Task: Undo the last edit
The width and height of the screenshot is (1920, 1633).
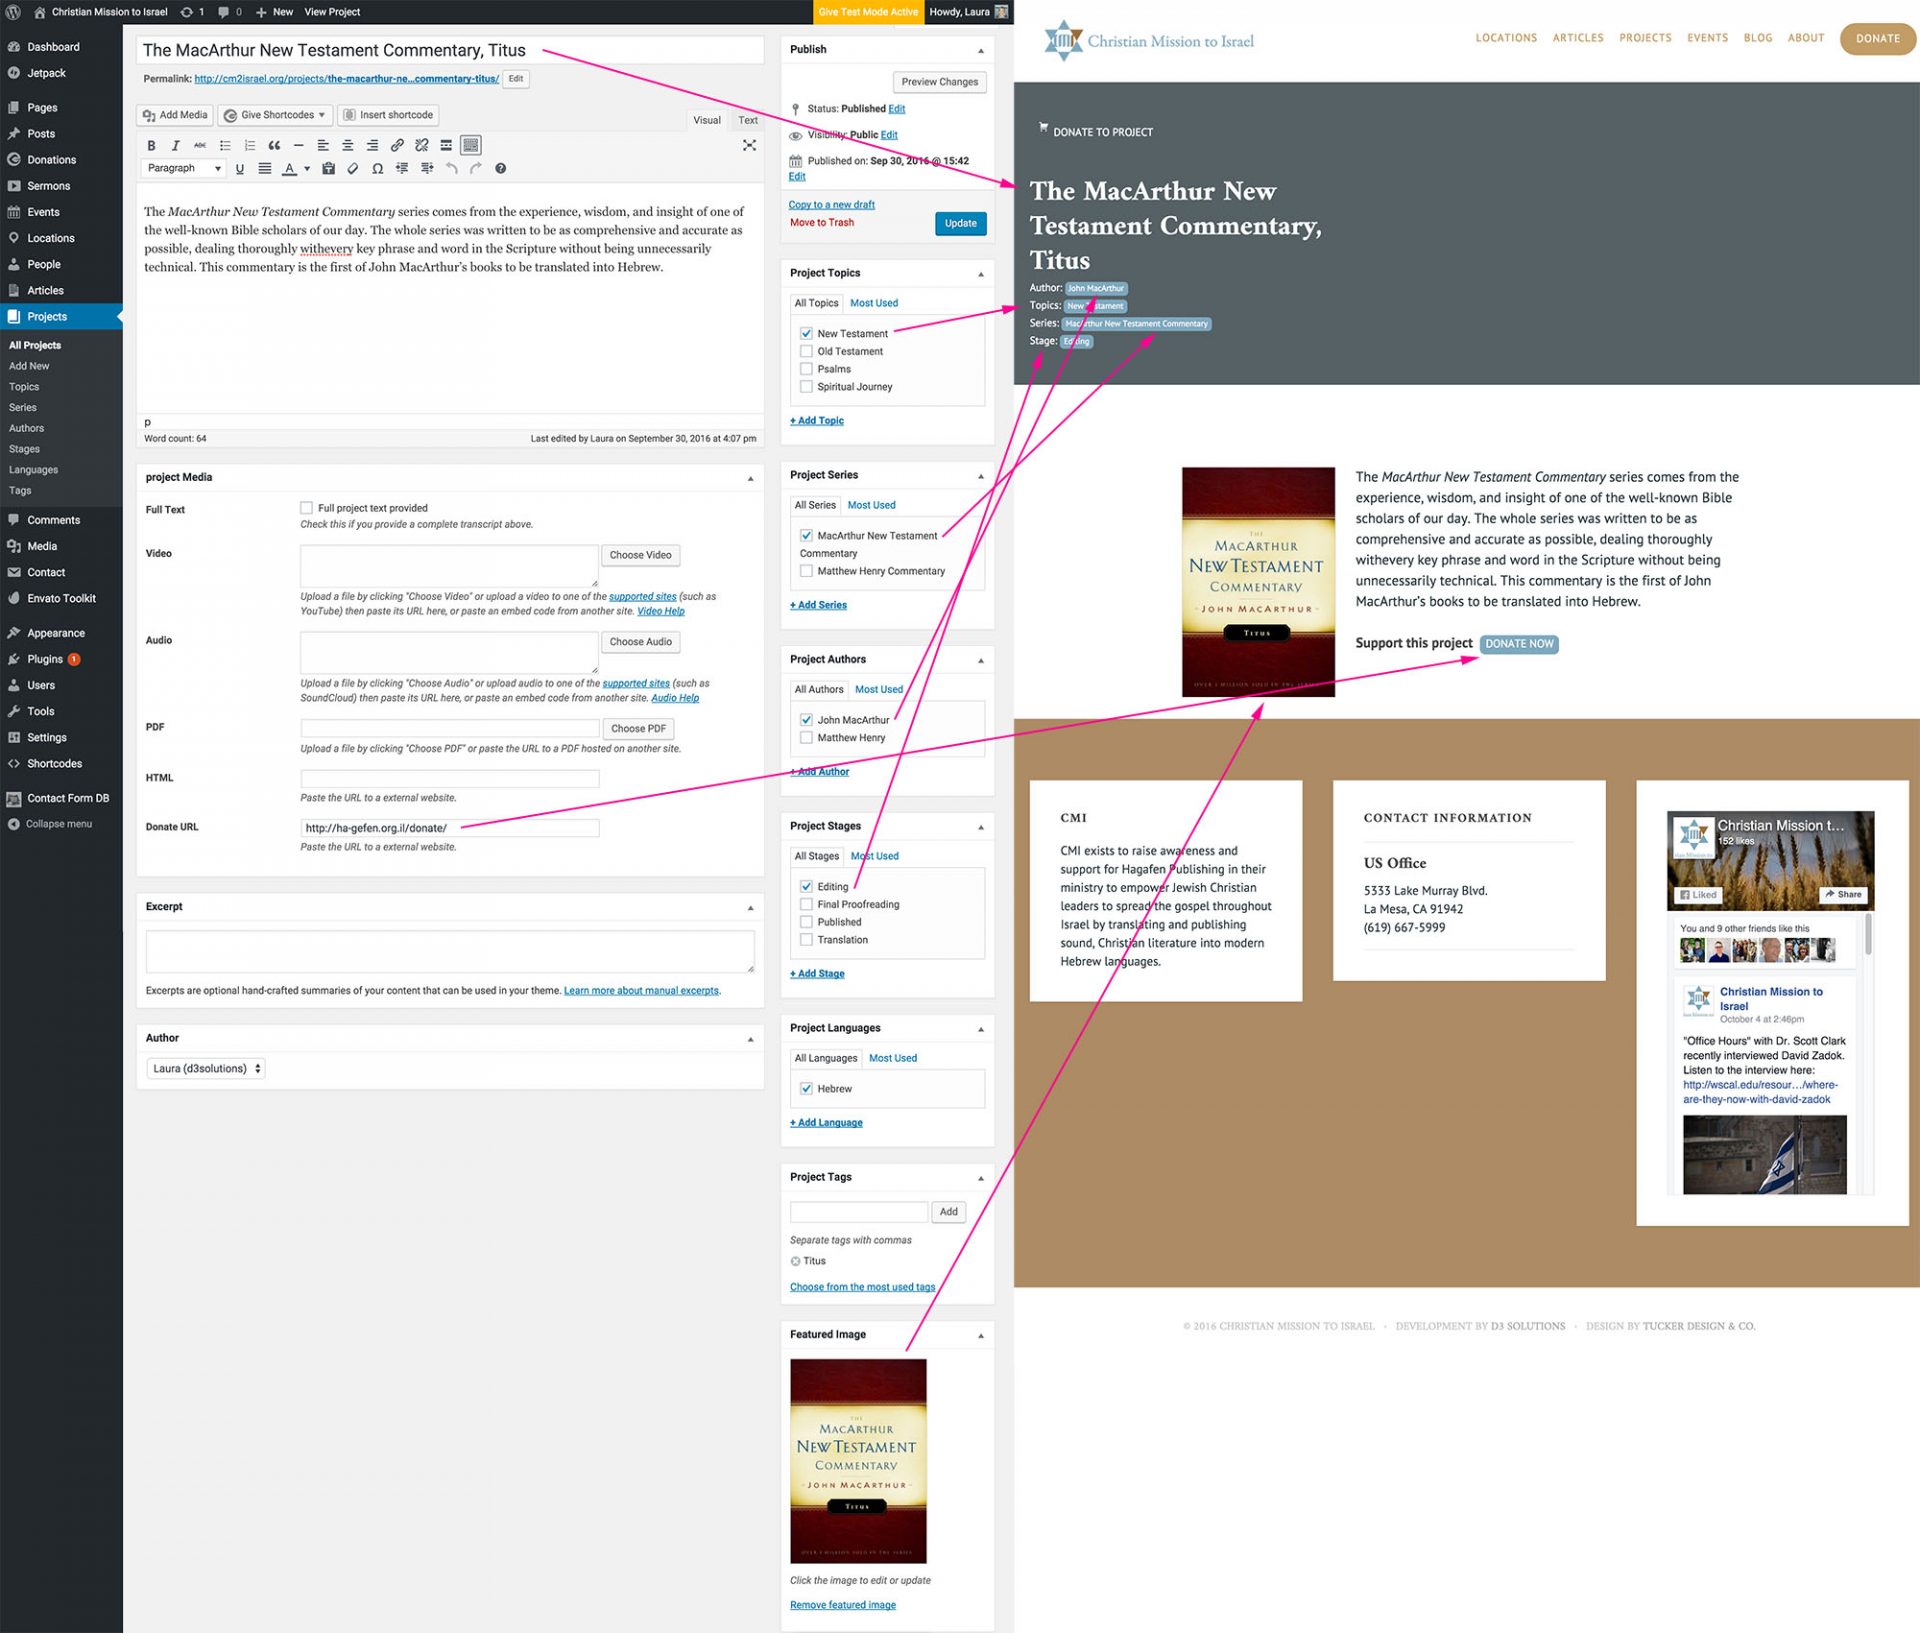Action: tap(451, 169)
